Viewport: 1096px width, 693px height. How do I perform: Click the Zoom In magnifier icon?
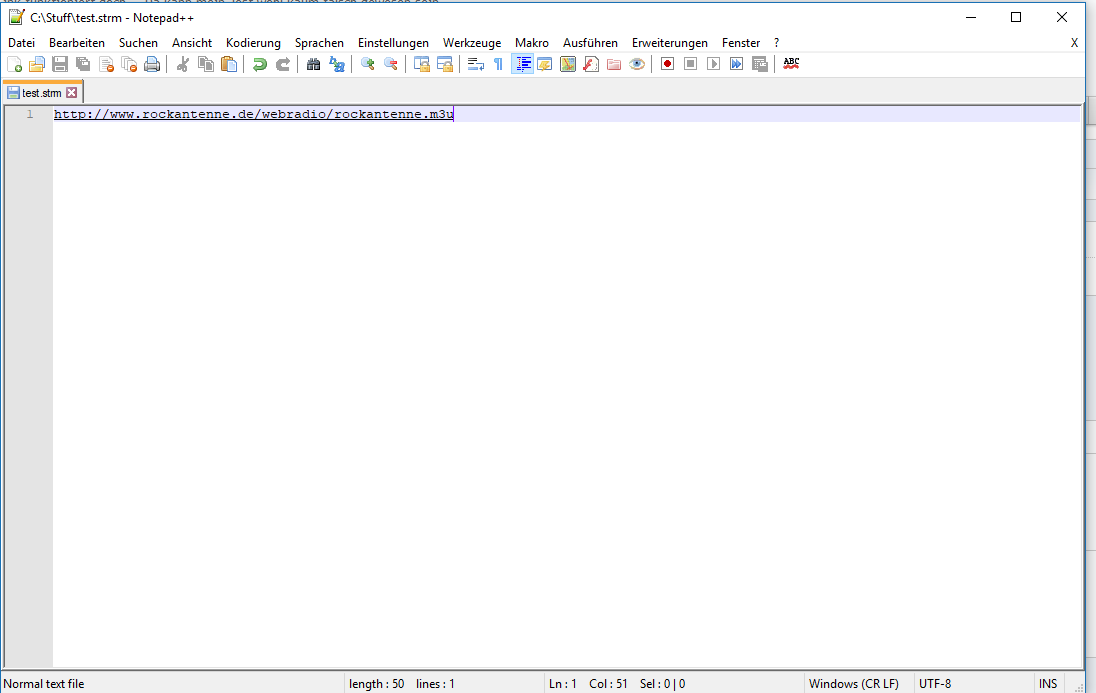[368, 64]
